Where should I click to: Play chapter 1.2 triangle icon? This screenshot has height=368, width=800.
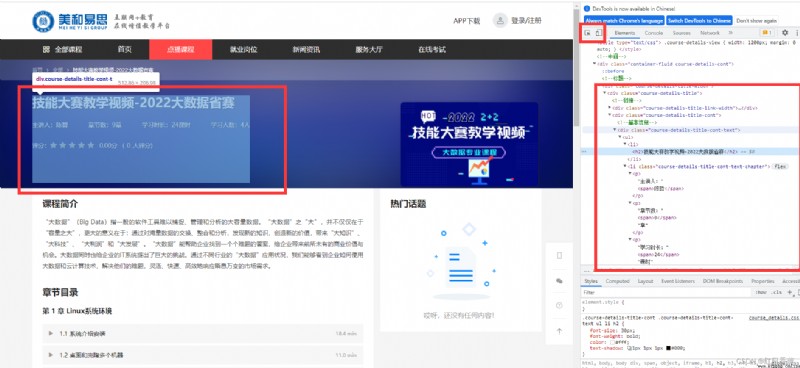[51, 355]
